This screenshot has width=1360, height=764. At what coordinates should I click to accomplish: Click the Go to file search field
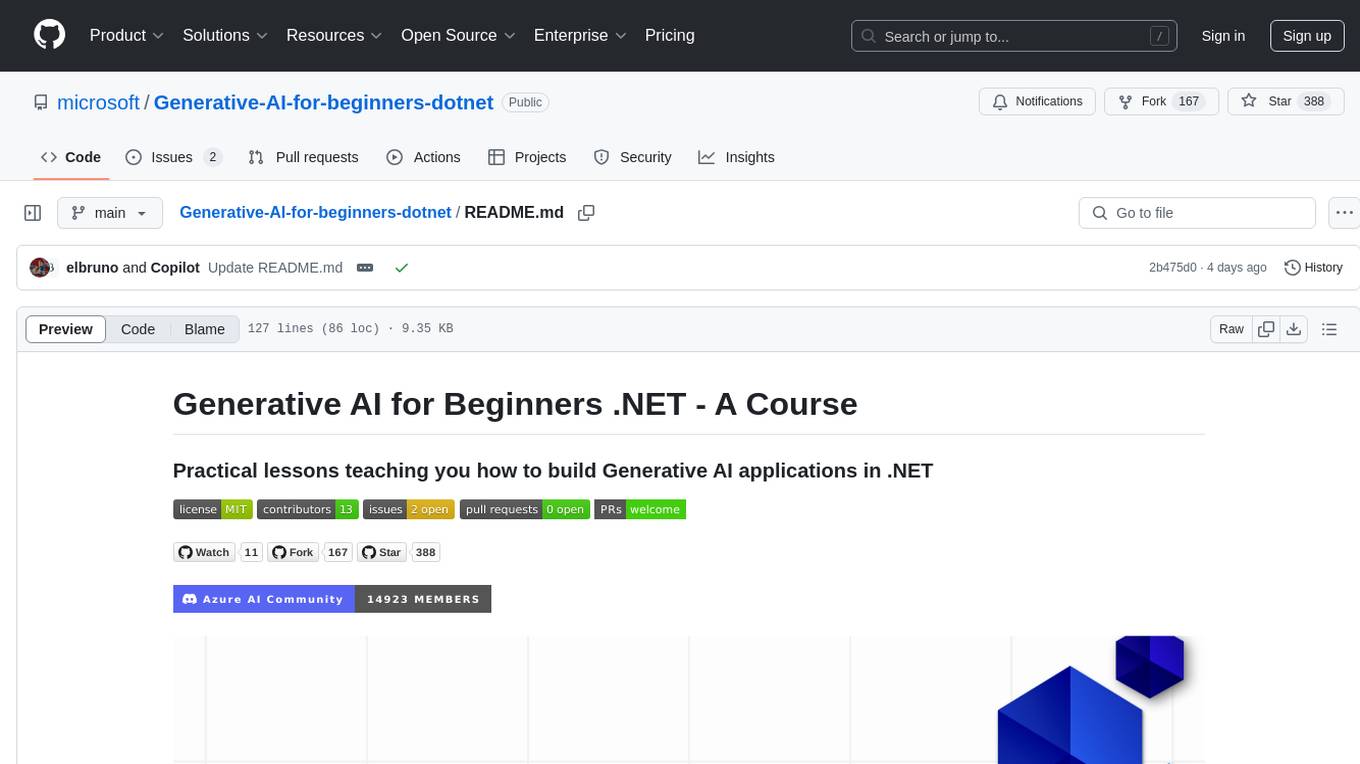point(1197,213)
